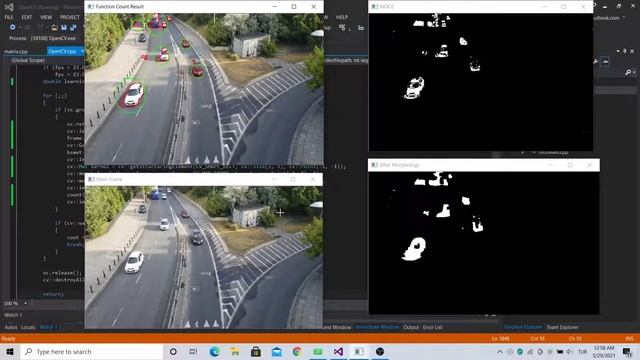Click the Save All toolbar icon
The width and height of the screenshot is (640, 360).
pyautogui.click(x=73, y=27)
